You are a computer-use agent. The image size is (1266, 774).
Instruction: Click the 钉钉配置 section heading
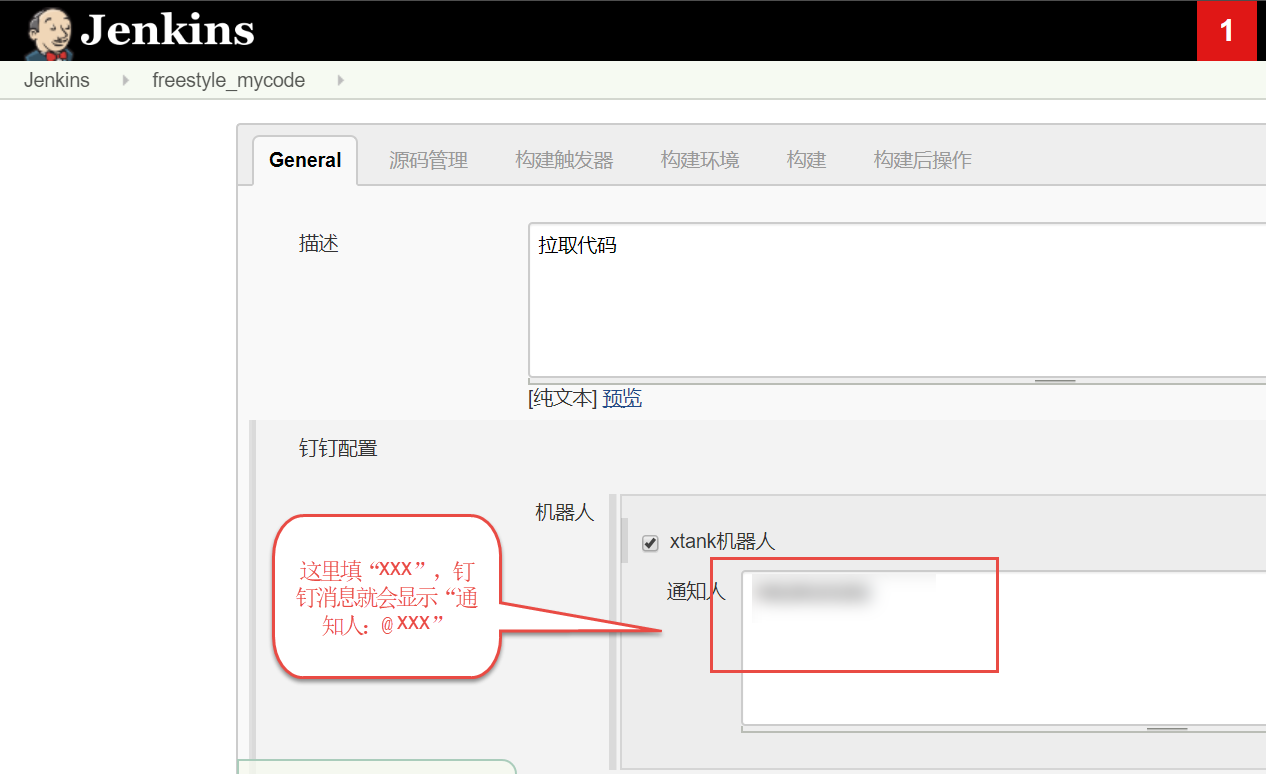tap(338, 448)
